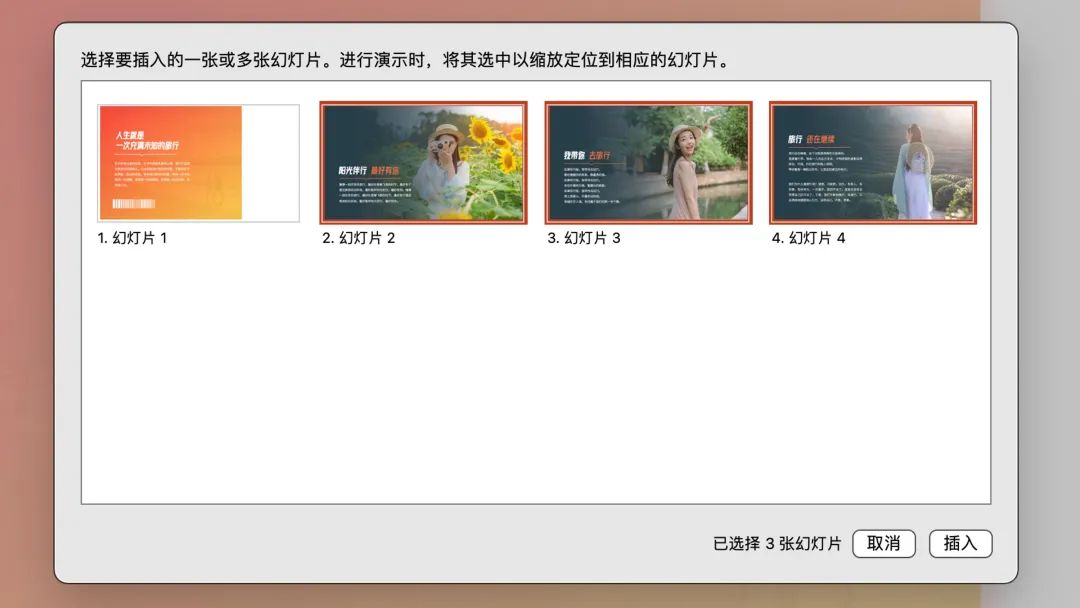Select the thumbnail of slide 1 (orange cover)
This screenshot has height=608, width=1080.
[198, 163]
